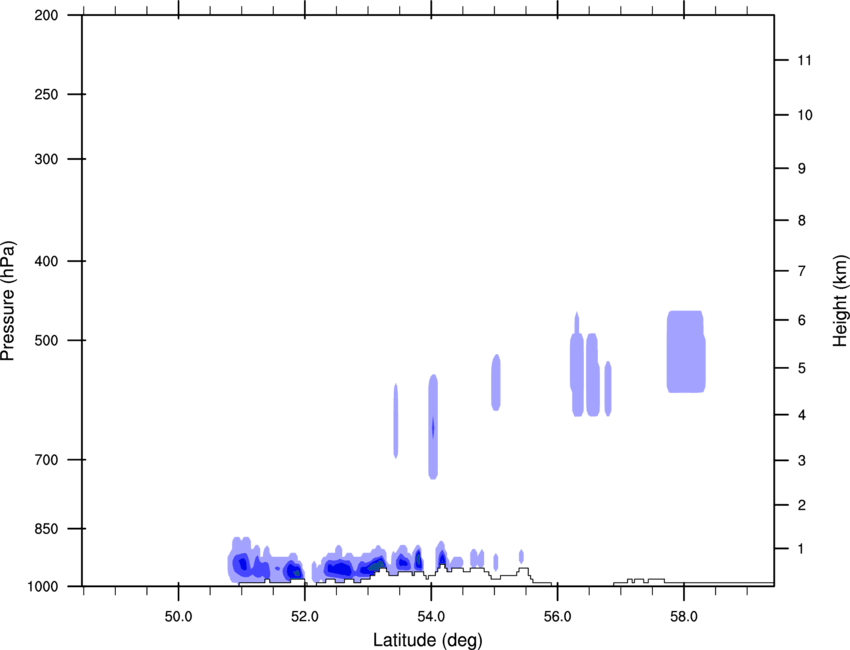This screenshot has width=850, height=650.
Task: Click the 'Pressure (hPa)' axis title
Action: pos(8,301)
